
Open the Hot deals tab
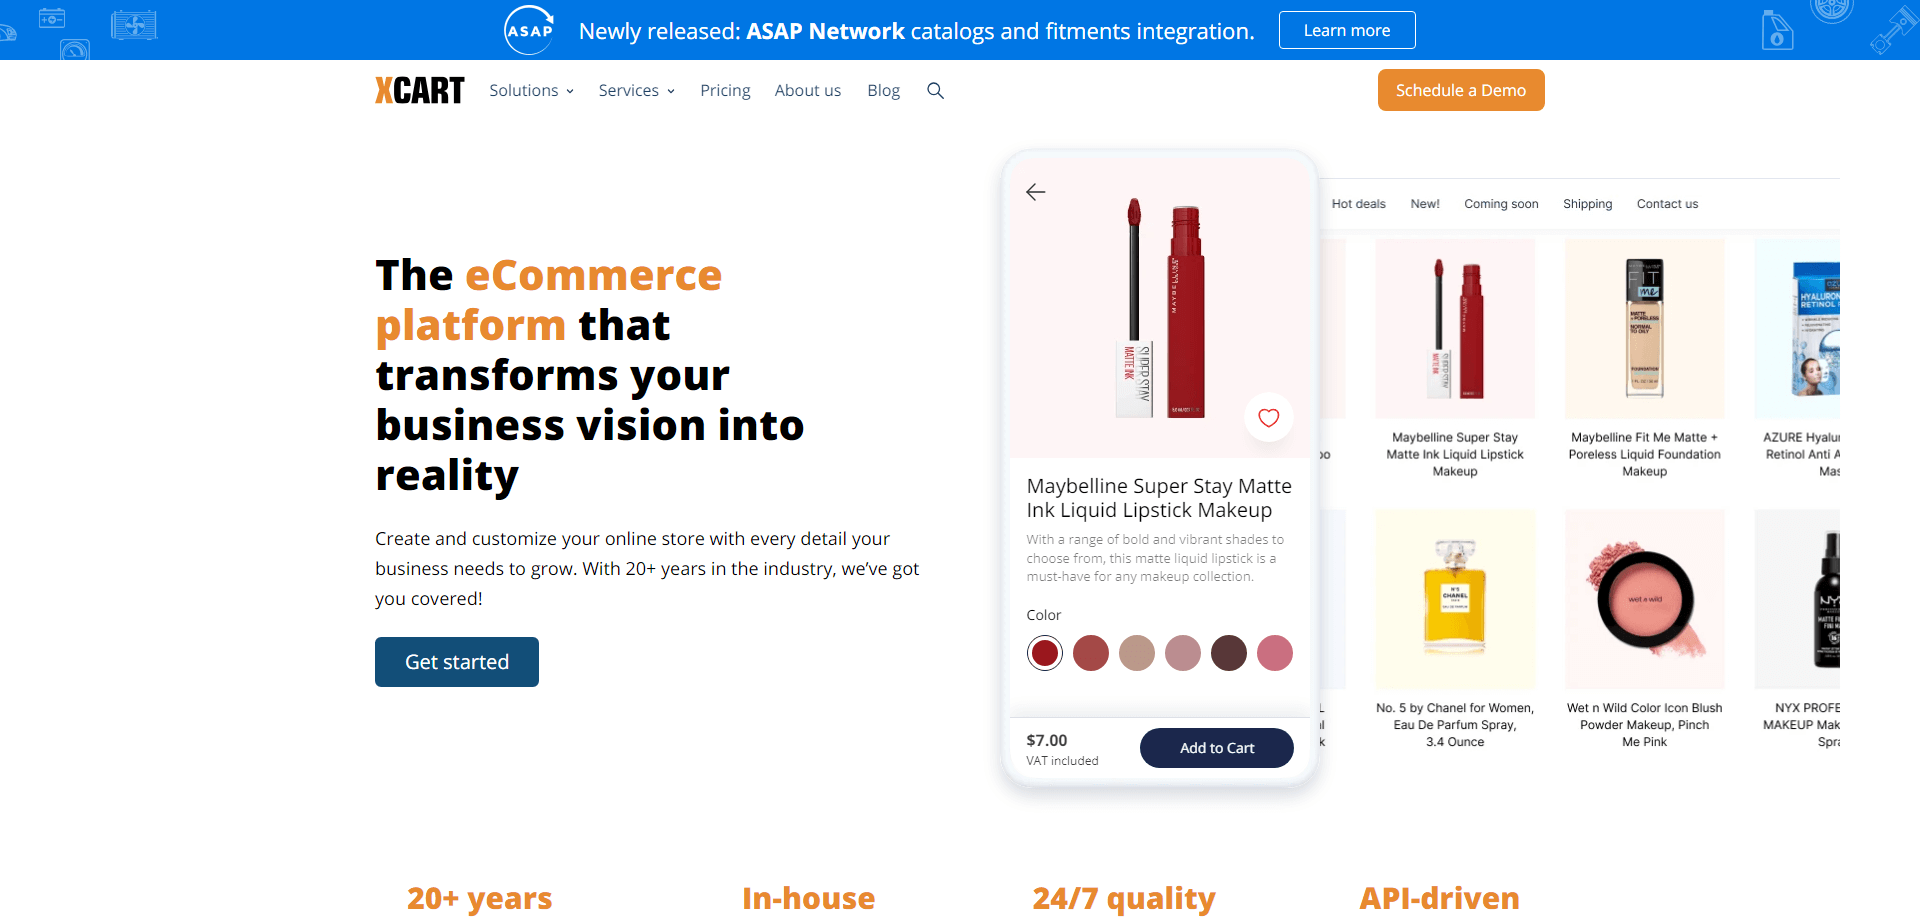click(x=1358, y=203)
